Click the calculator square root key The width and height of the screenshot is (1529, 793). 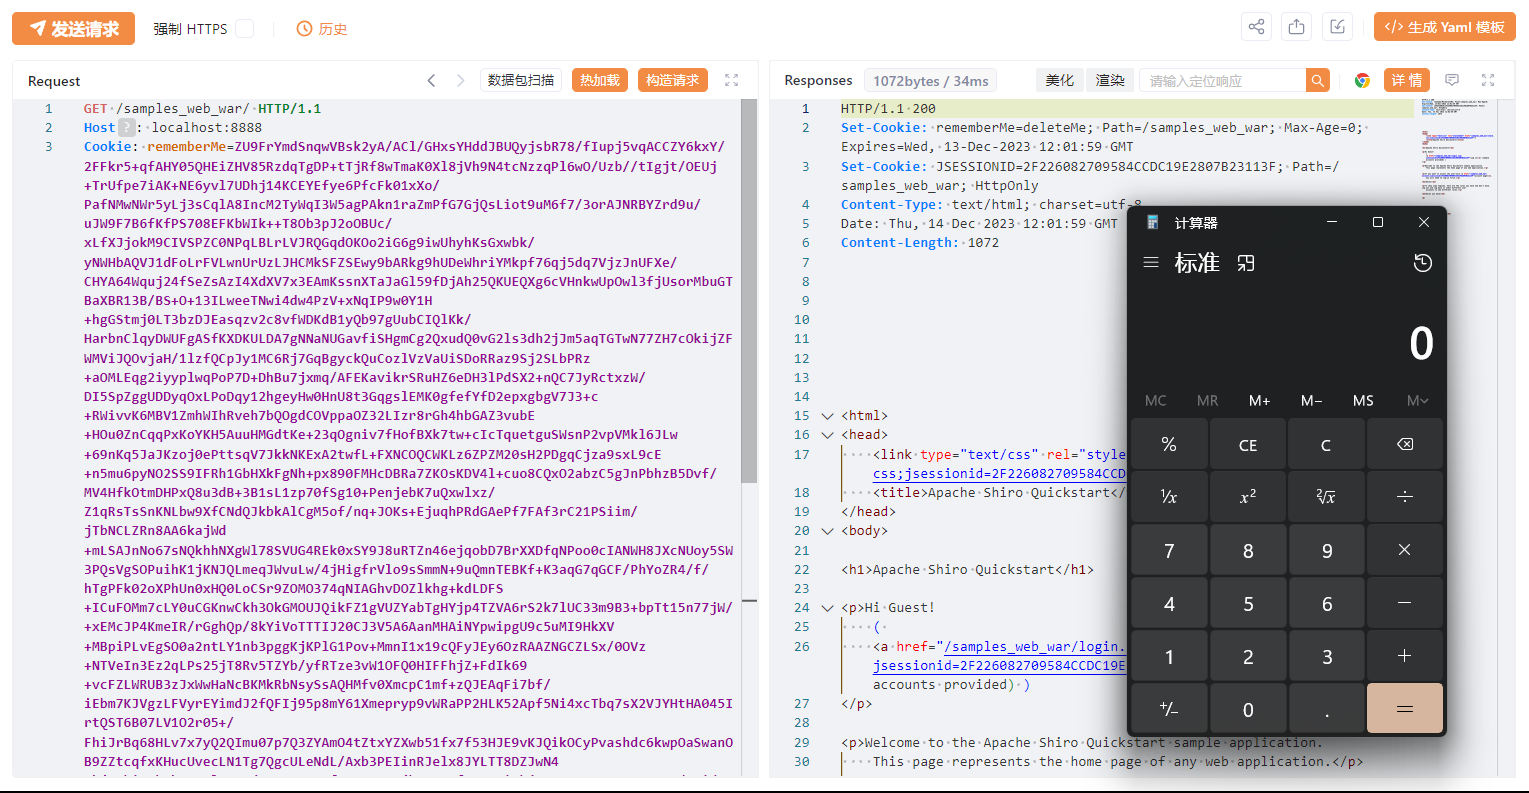1326,497
